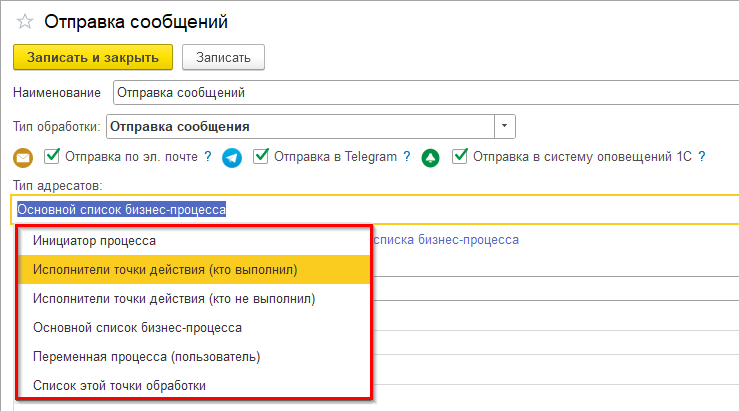Select 'Инициатор процесса' from the list
The height and width of the screenshot is (411, 739).
[x=109, y=241]
